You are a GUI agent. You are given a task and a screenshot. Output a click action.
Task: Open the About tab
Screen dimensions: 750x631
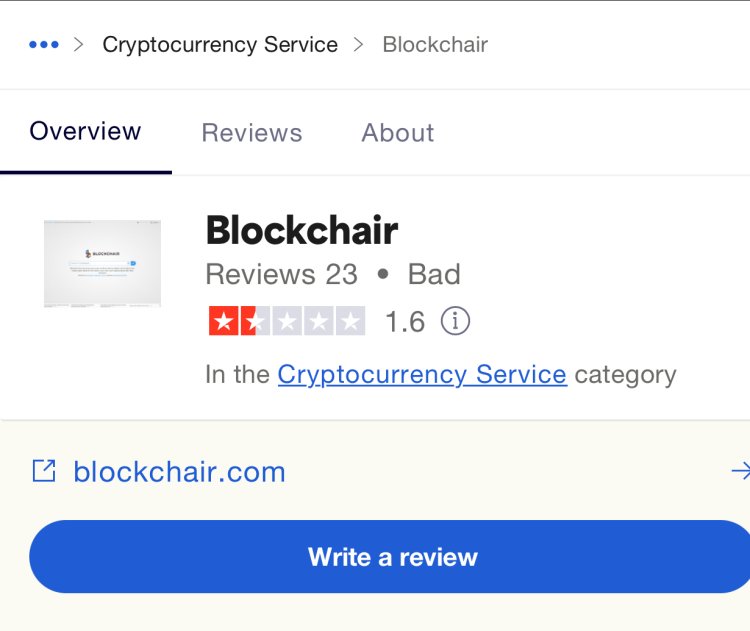pyautogui.click(x=397, y=133)
